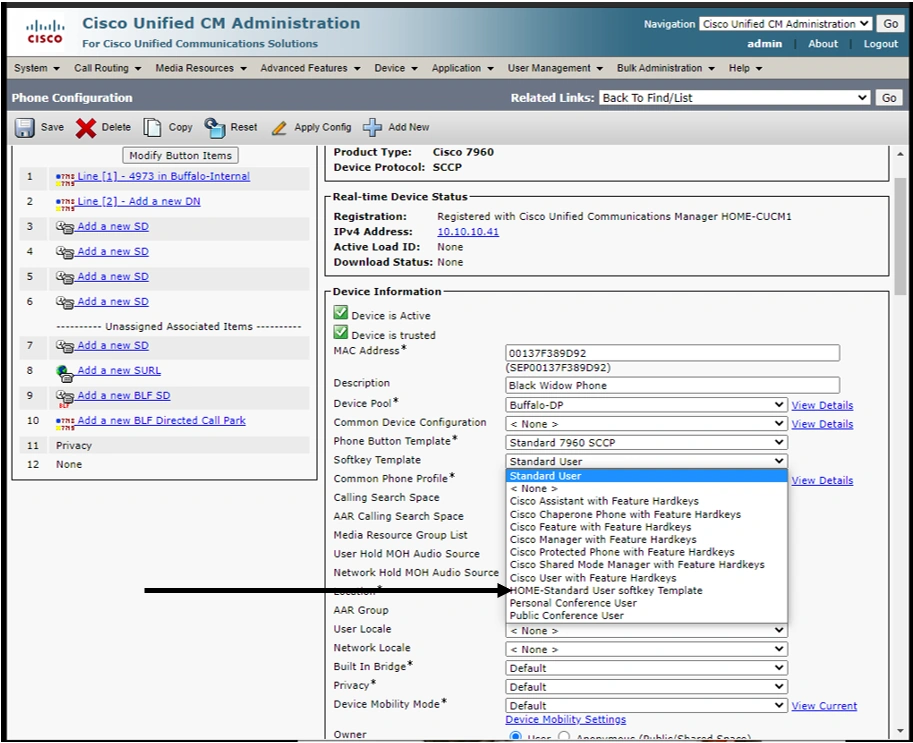This screenshot has width=913, height=743.
Task: Open the Bulk Administration menu
Action: pos(666,68)
